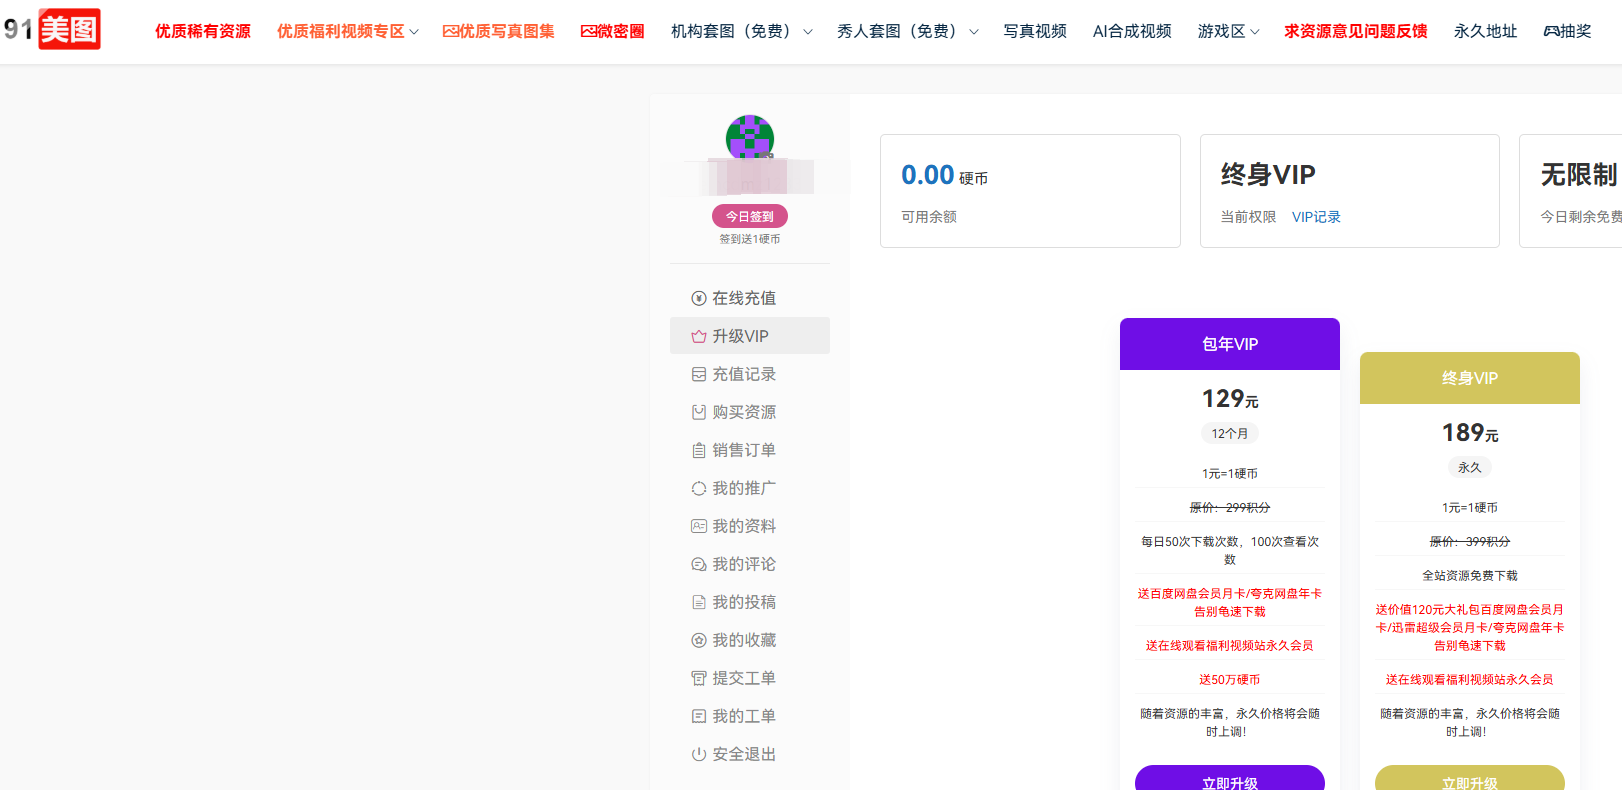1622x790 pixels.
Task: Click the 91美图 site logo
Action: click(x=52, y=29)
